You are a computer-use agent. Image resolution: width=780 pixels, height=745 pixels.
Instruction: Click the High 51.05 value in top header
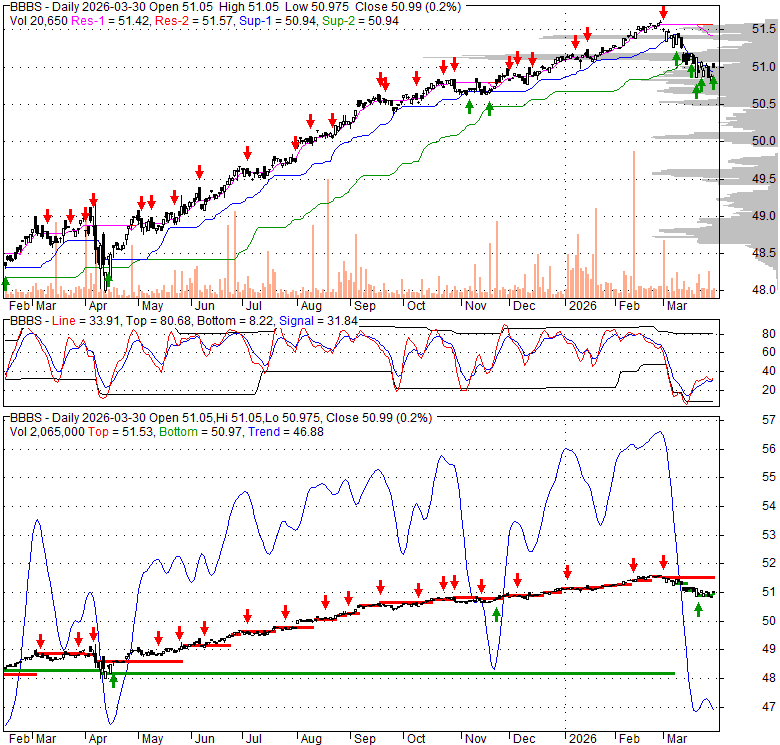click(251, 7)
